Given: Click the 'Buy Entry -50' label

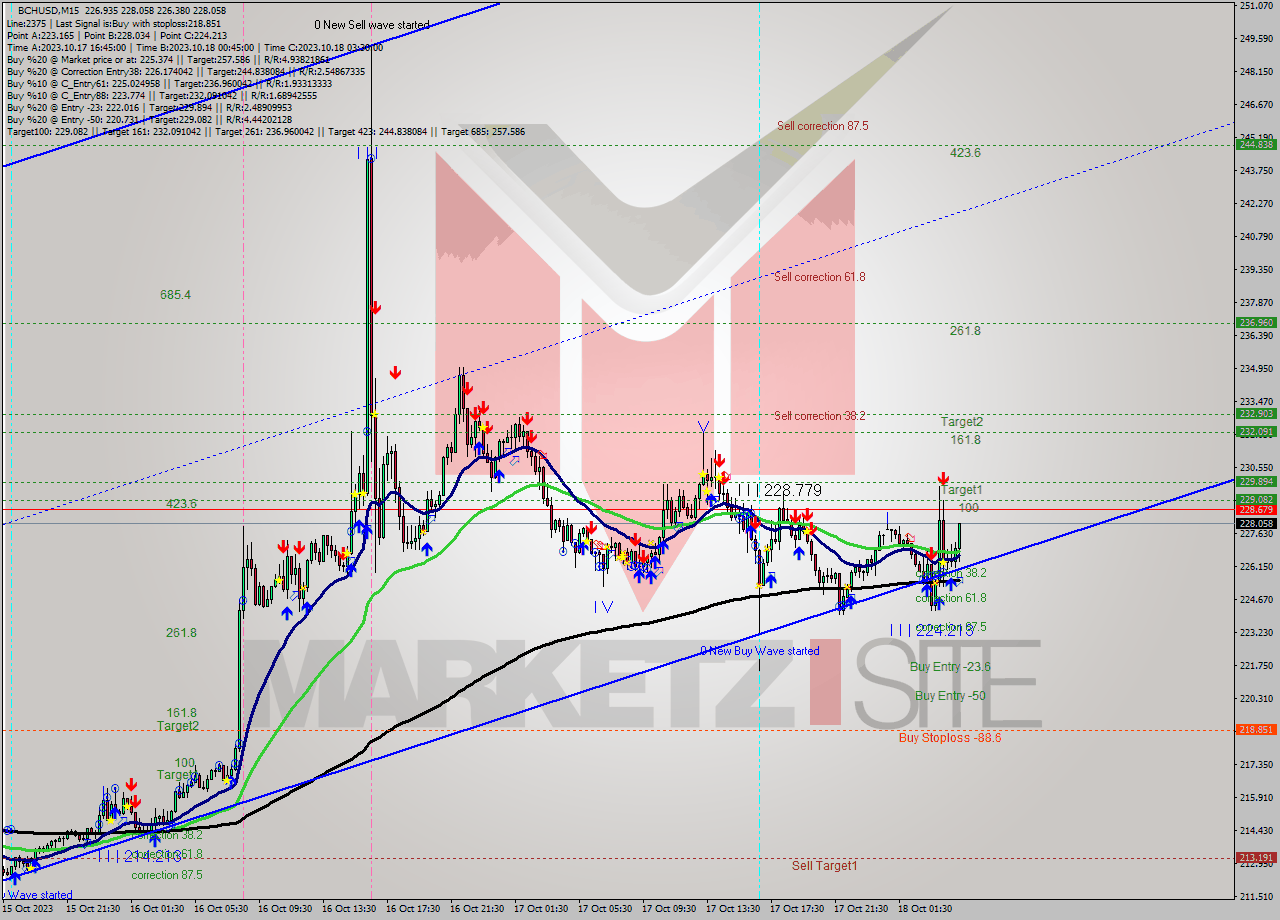Looking at the screenshot, I should coord(950,696).
